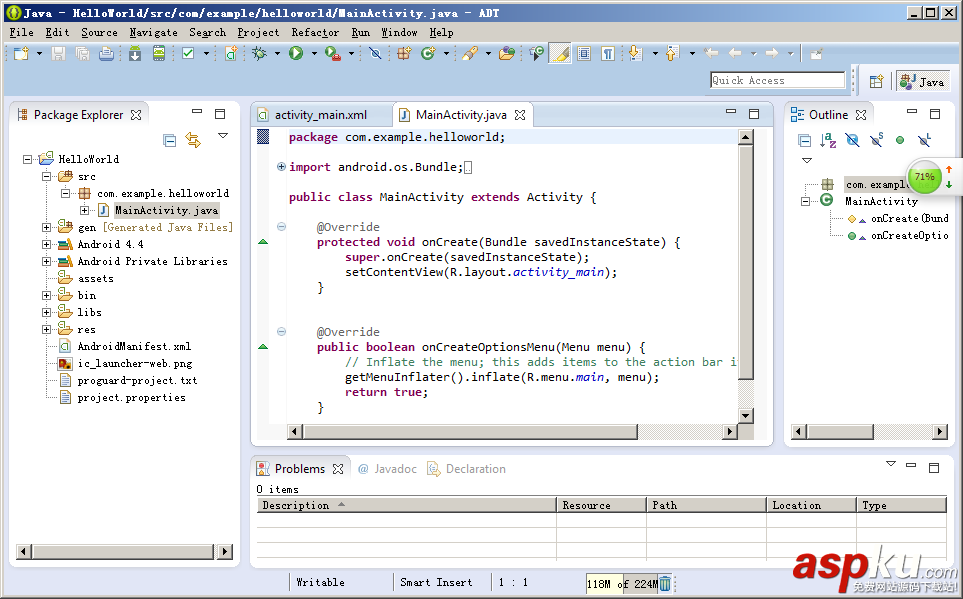The width and height of the screenshot is (963, 599).
Task: Select the Java perspective button
Action: click(x=922, y=82)
